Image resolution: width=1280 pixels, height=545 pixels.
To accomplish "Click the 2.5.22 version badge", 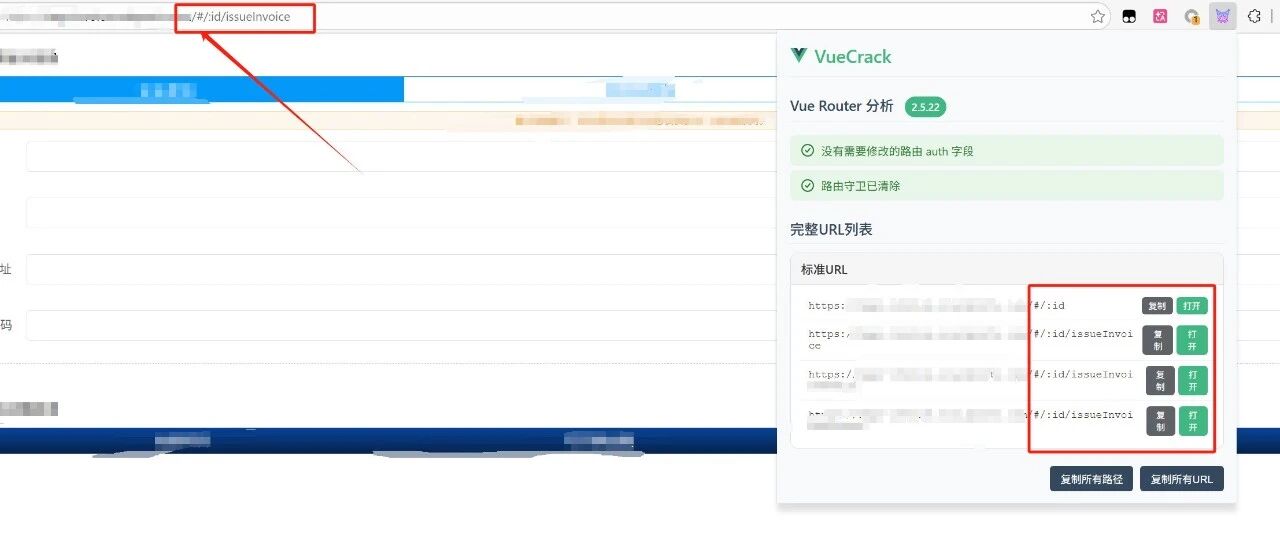I will pos(926,106).
